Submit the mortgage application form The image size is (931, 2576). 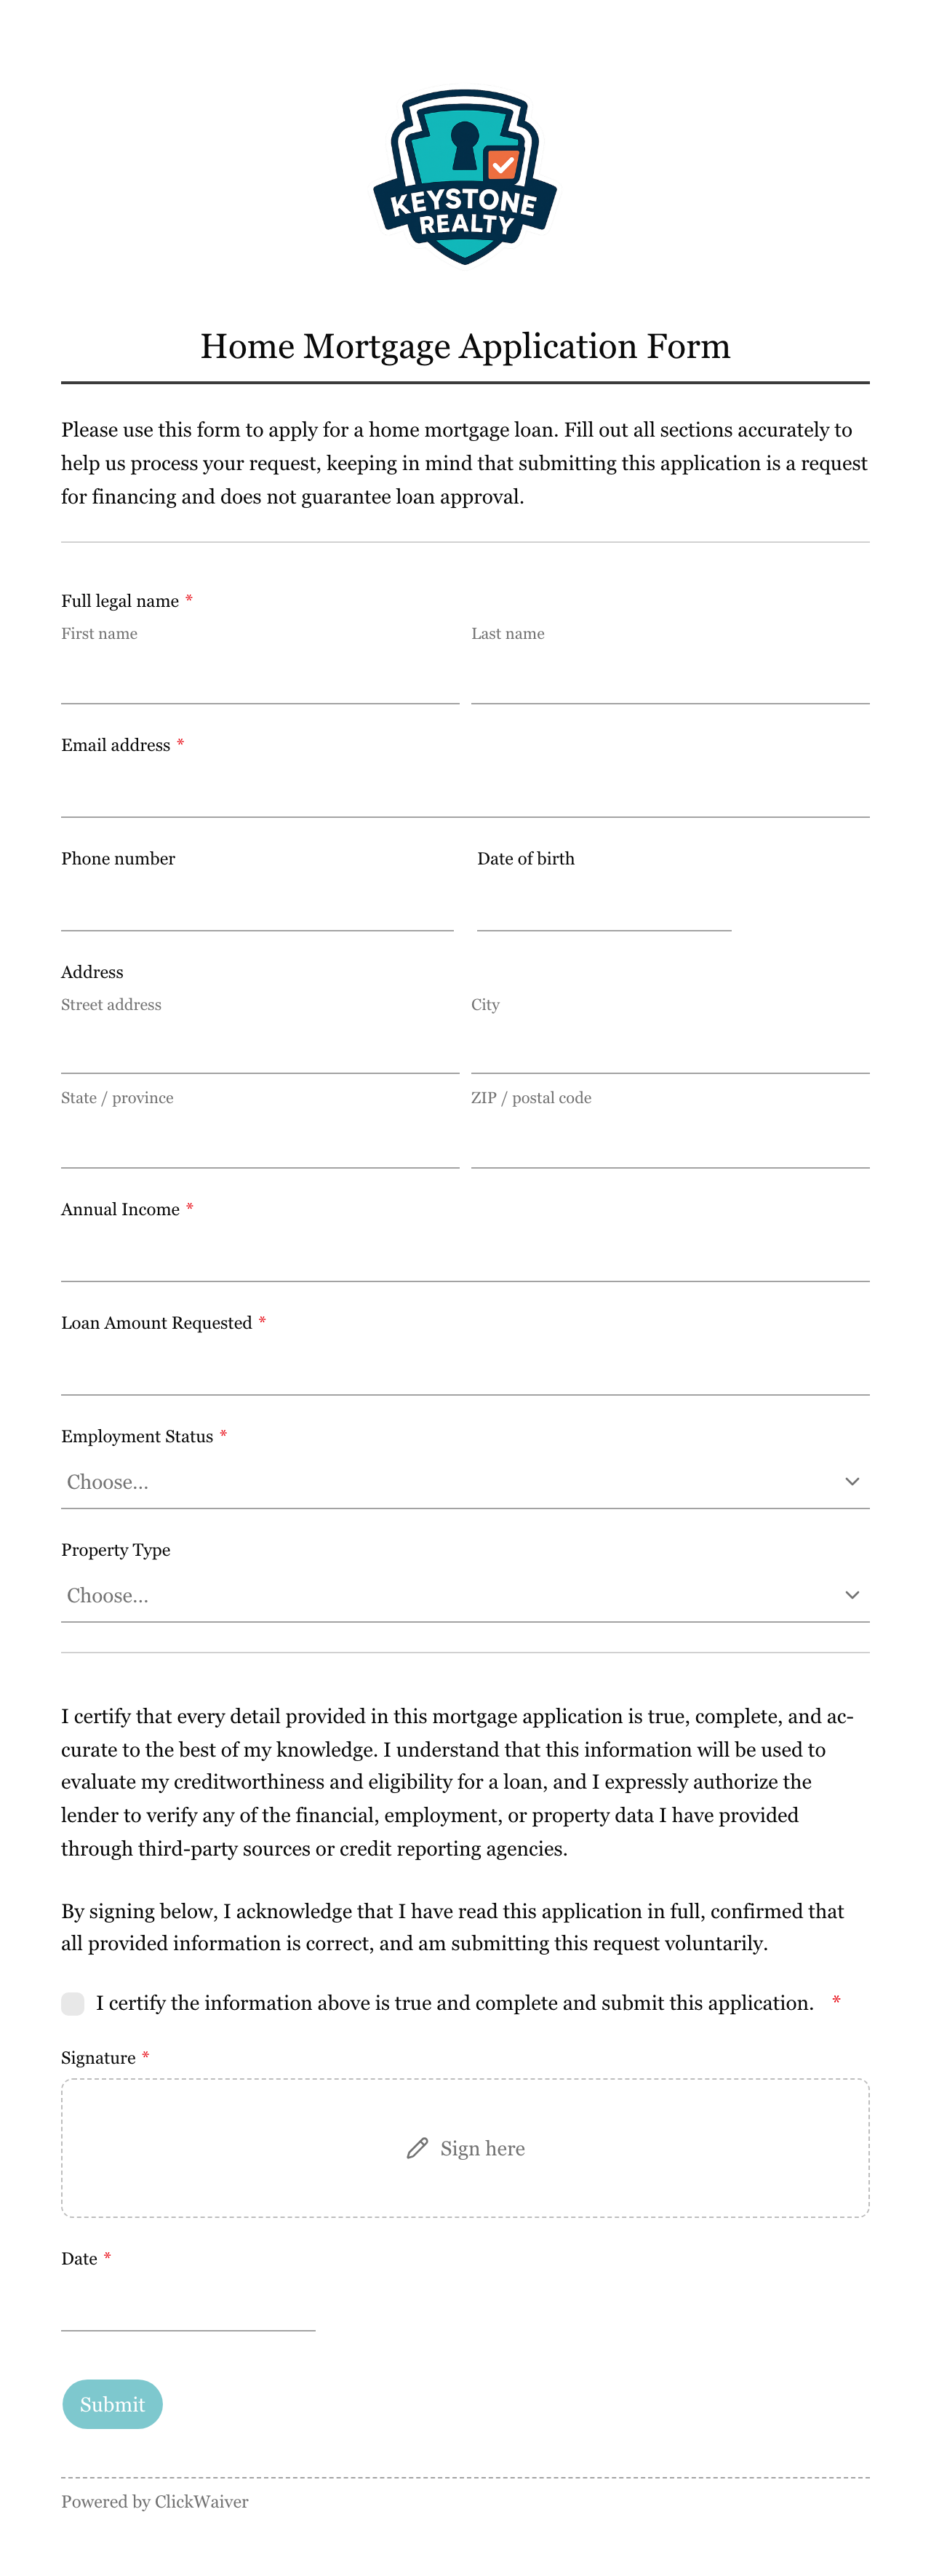tap(112, 2404)
